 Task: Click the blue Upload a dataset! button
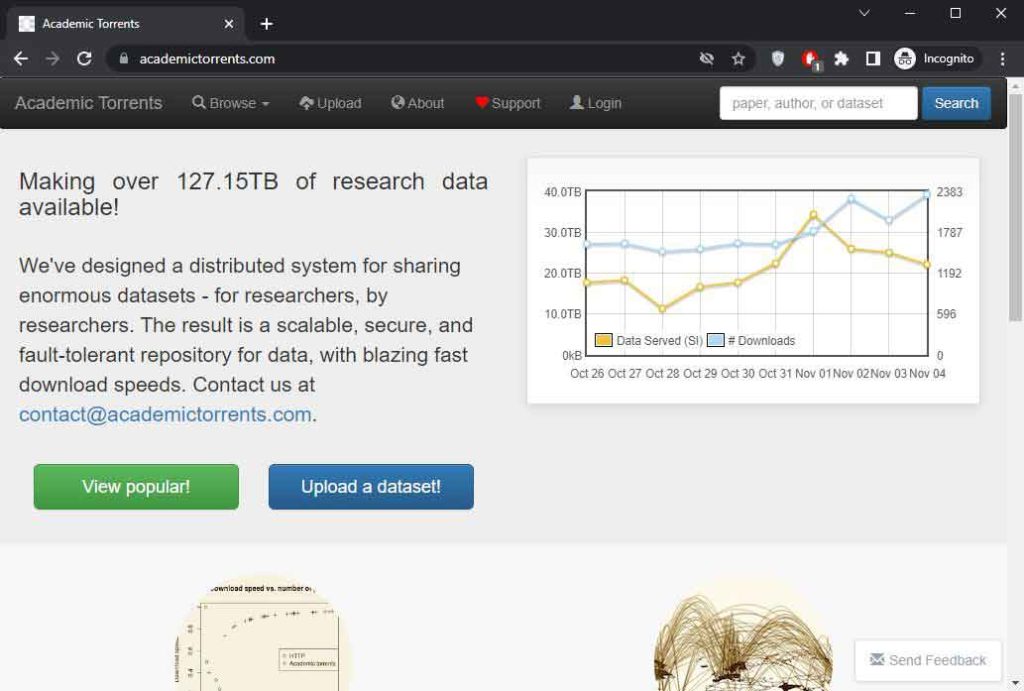(371, 487)
